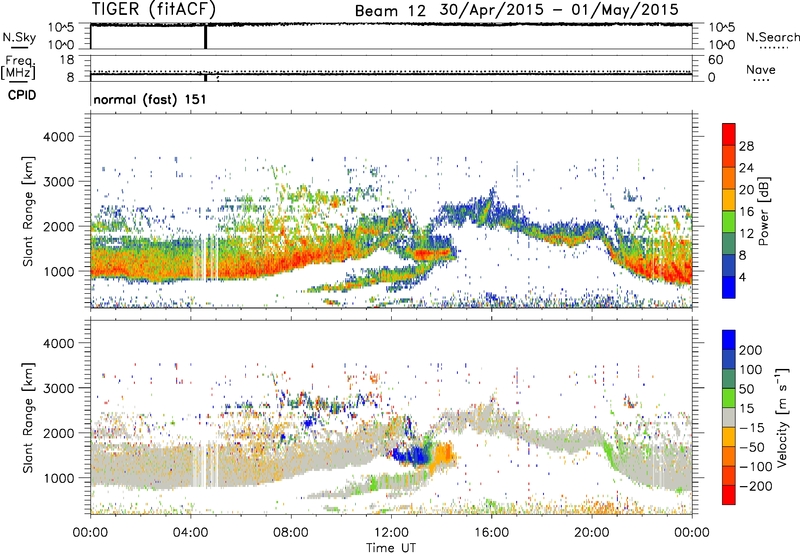Image resolution: width=800 pixels, height=554 pixels.
Task: Click the "N.Search" legend label
Action: tap(773, 37)
